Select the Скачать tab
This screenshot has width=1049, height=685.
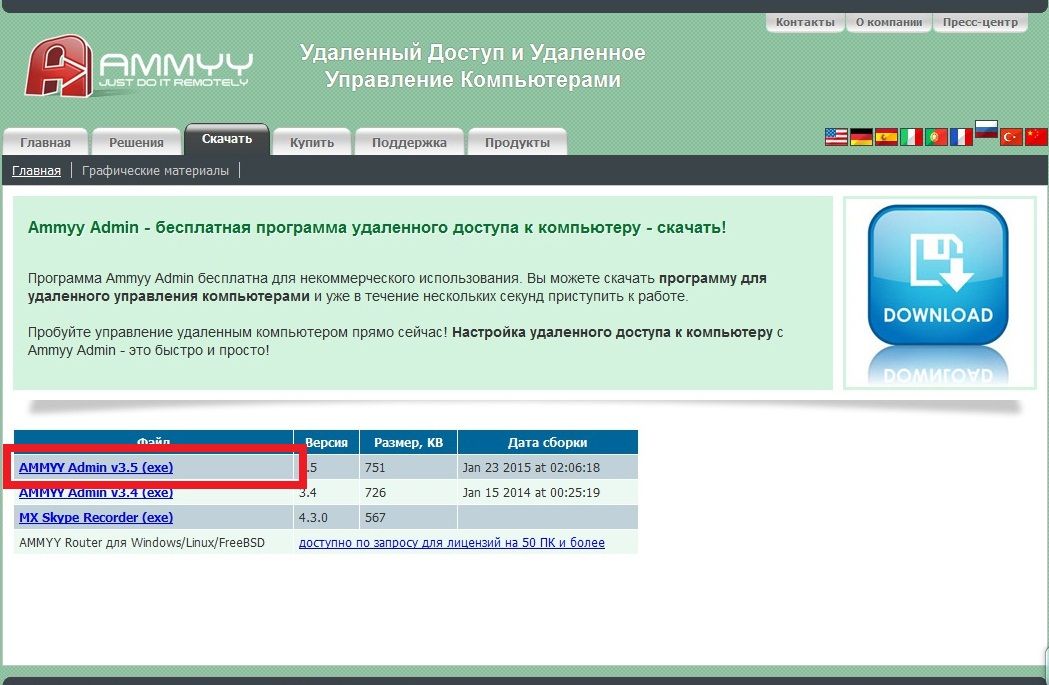[x=227, y=139]
